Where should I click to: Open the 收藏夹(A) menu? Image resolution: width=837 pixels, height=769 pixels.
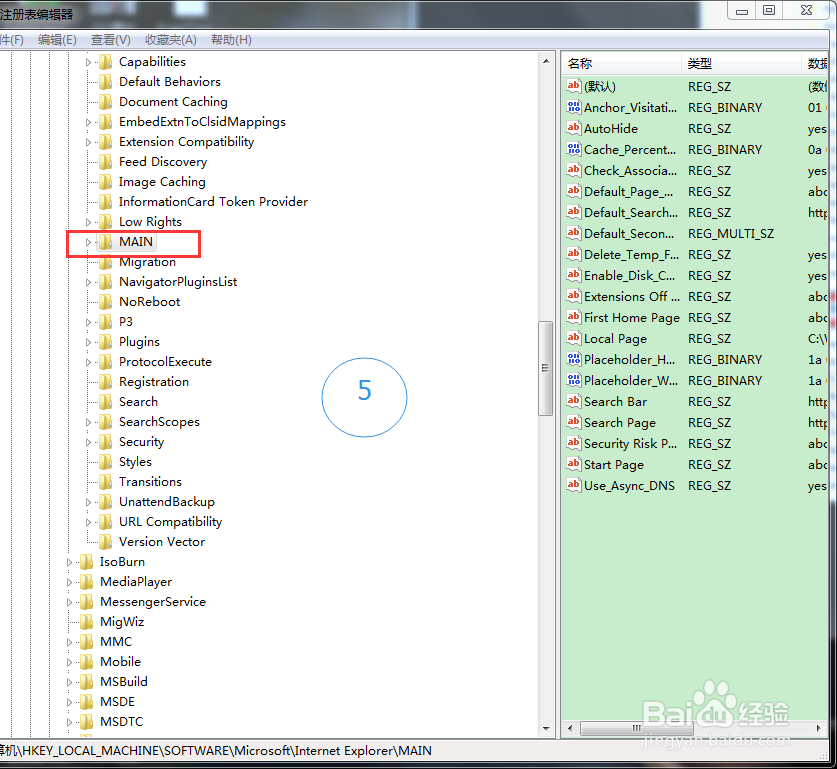[x=171, y=40]
